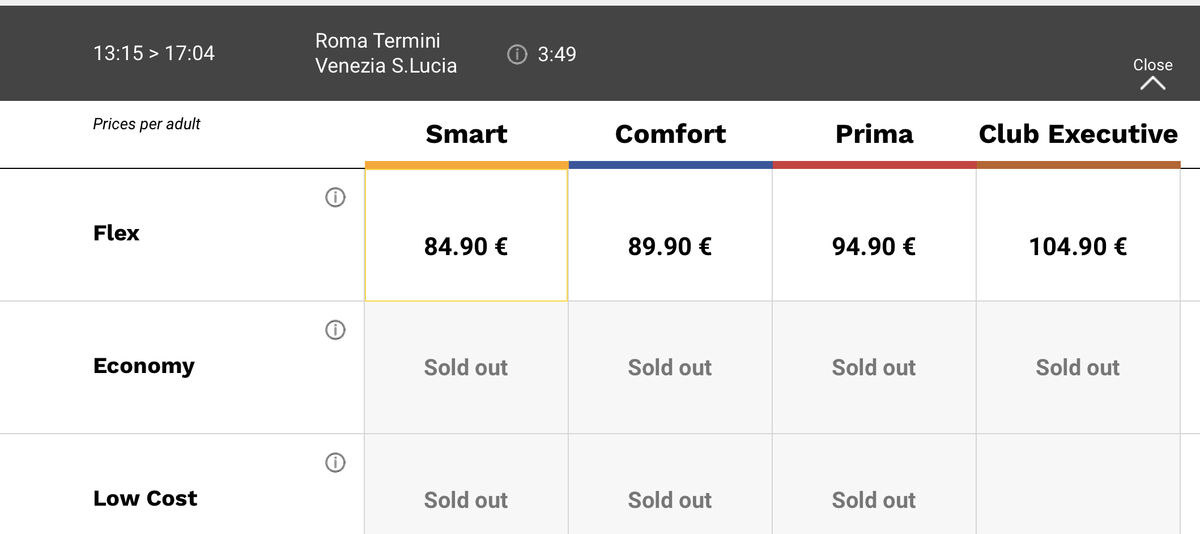Click the info icon beside journey duration 3:49
This screenshot has height=534, width=1200.
point(517,54)
